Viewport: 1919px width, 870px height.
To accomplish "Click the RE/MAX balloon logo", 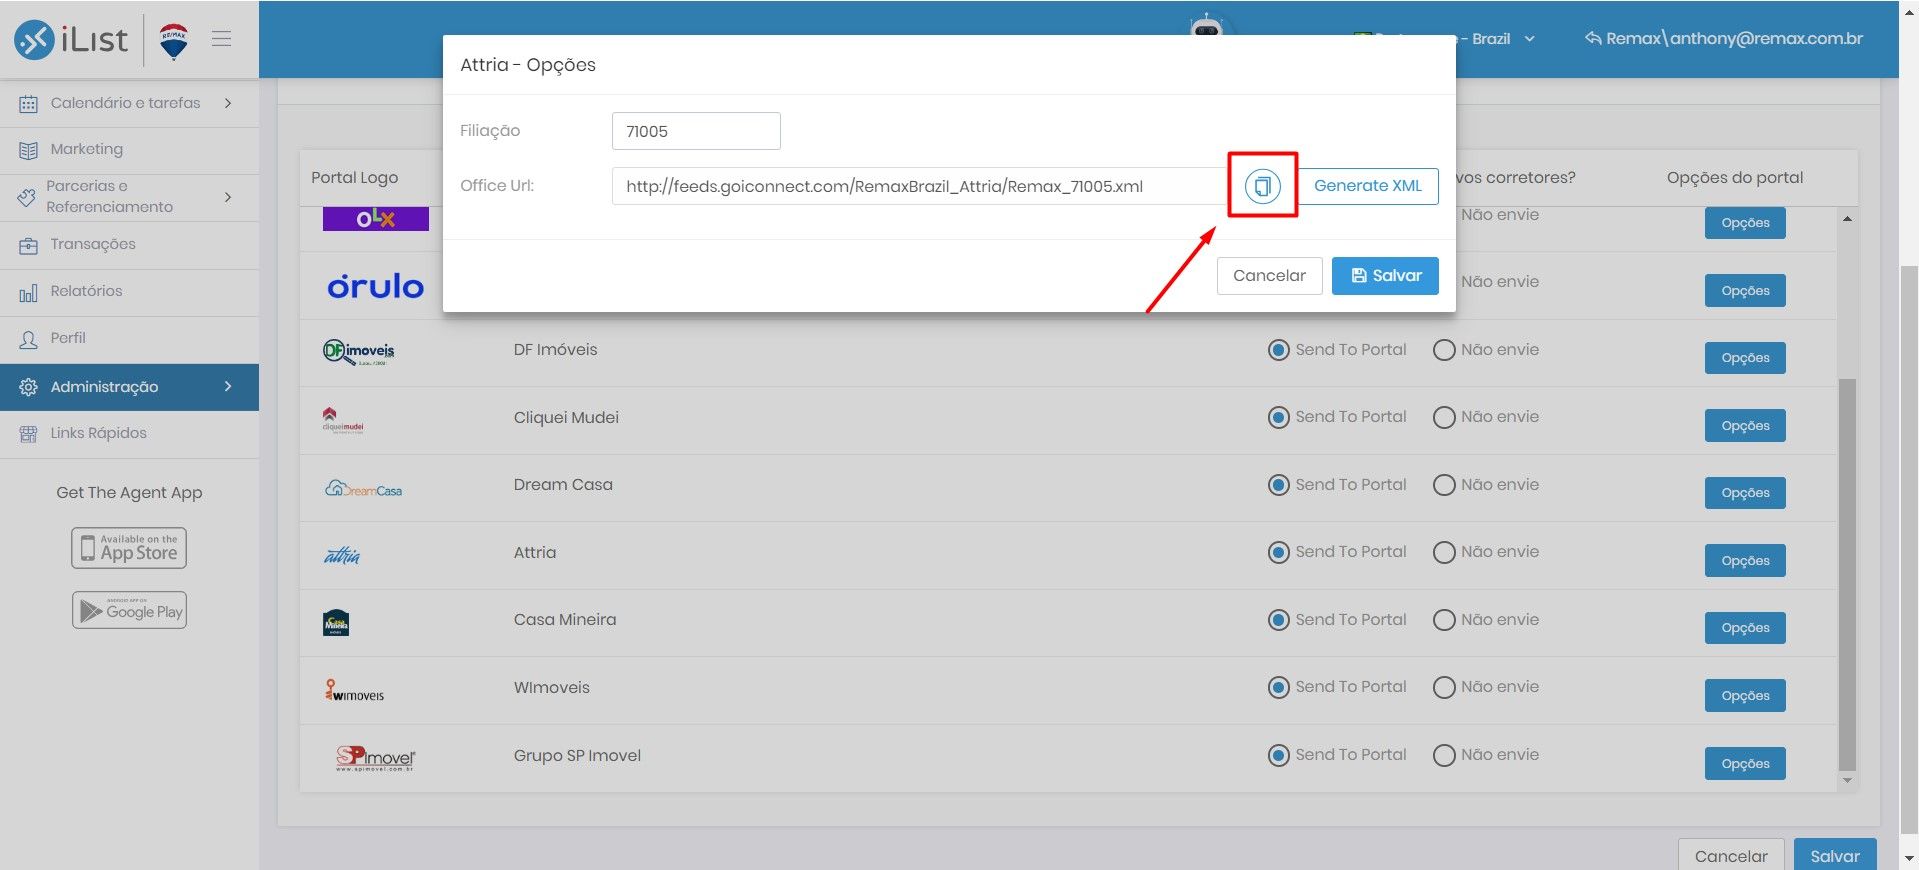I will point(174,41).
